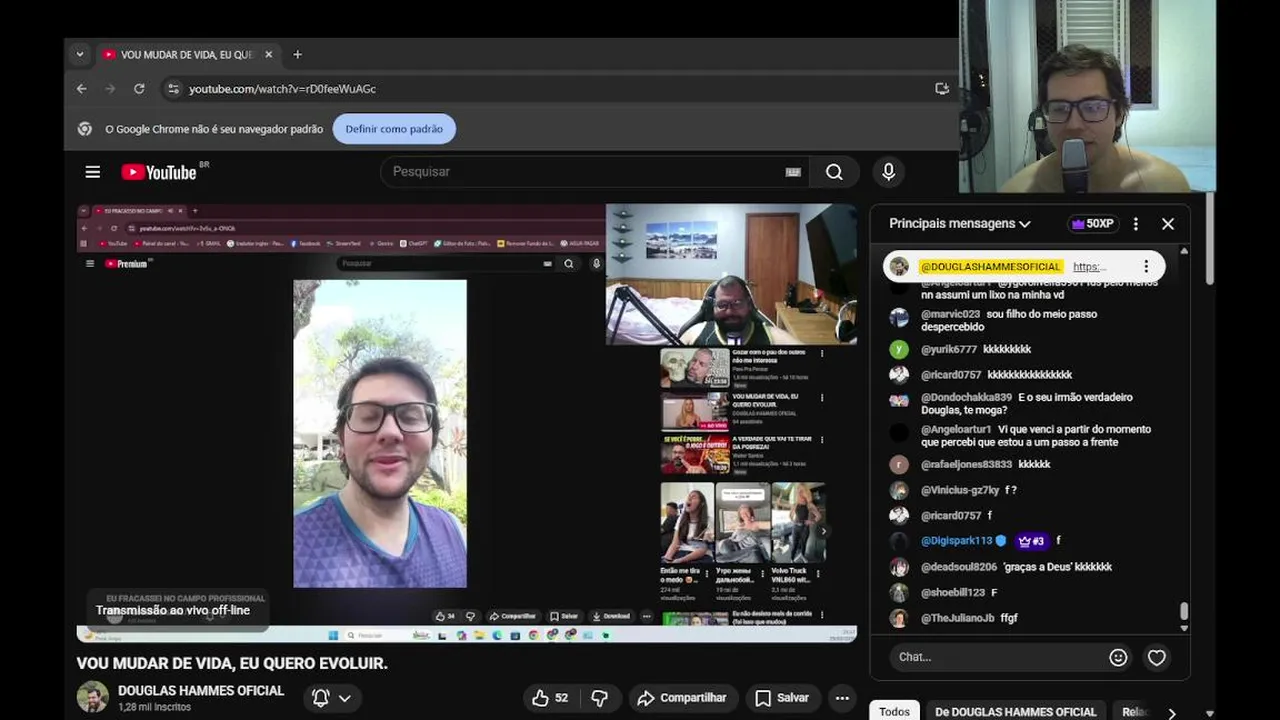This screenshot has width=1280, height=720.
Task: Open the YouTube hamburger guide menu
Action: (x=92, y=172)
